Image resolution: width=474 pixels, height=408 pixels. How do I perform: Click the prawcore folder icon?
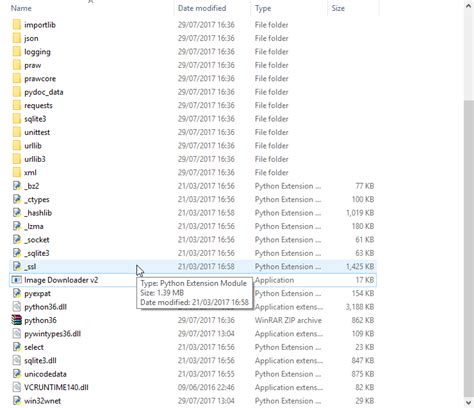click(17, 78)
